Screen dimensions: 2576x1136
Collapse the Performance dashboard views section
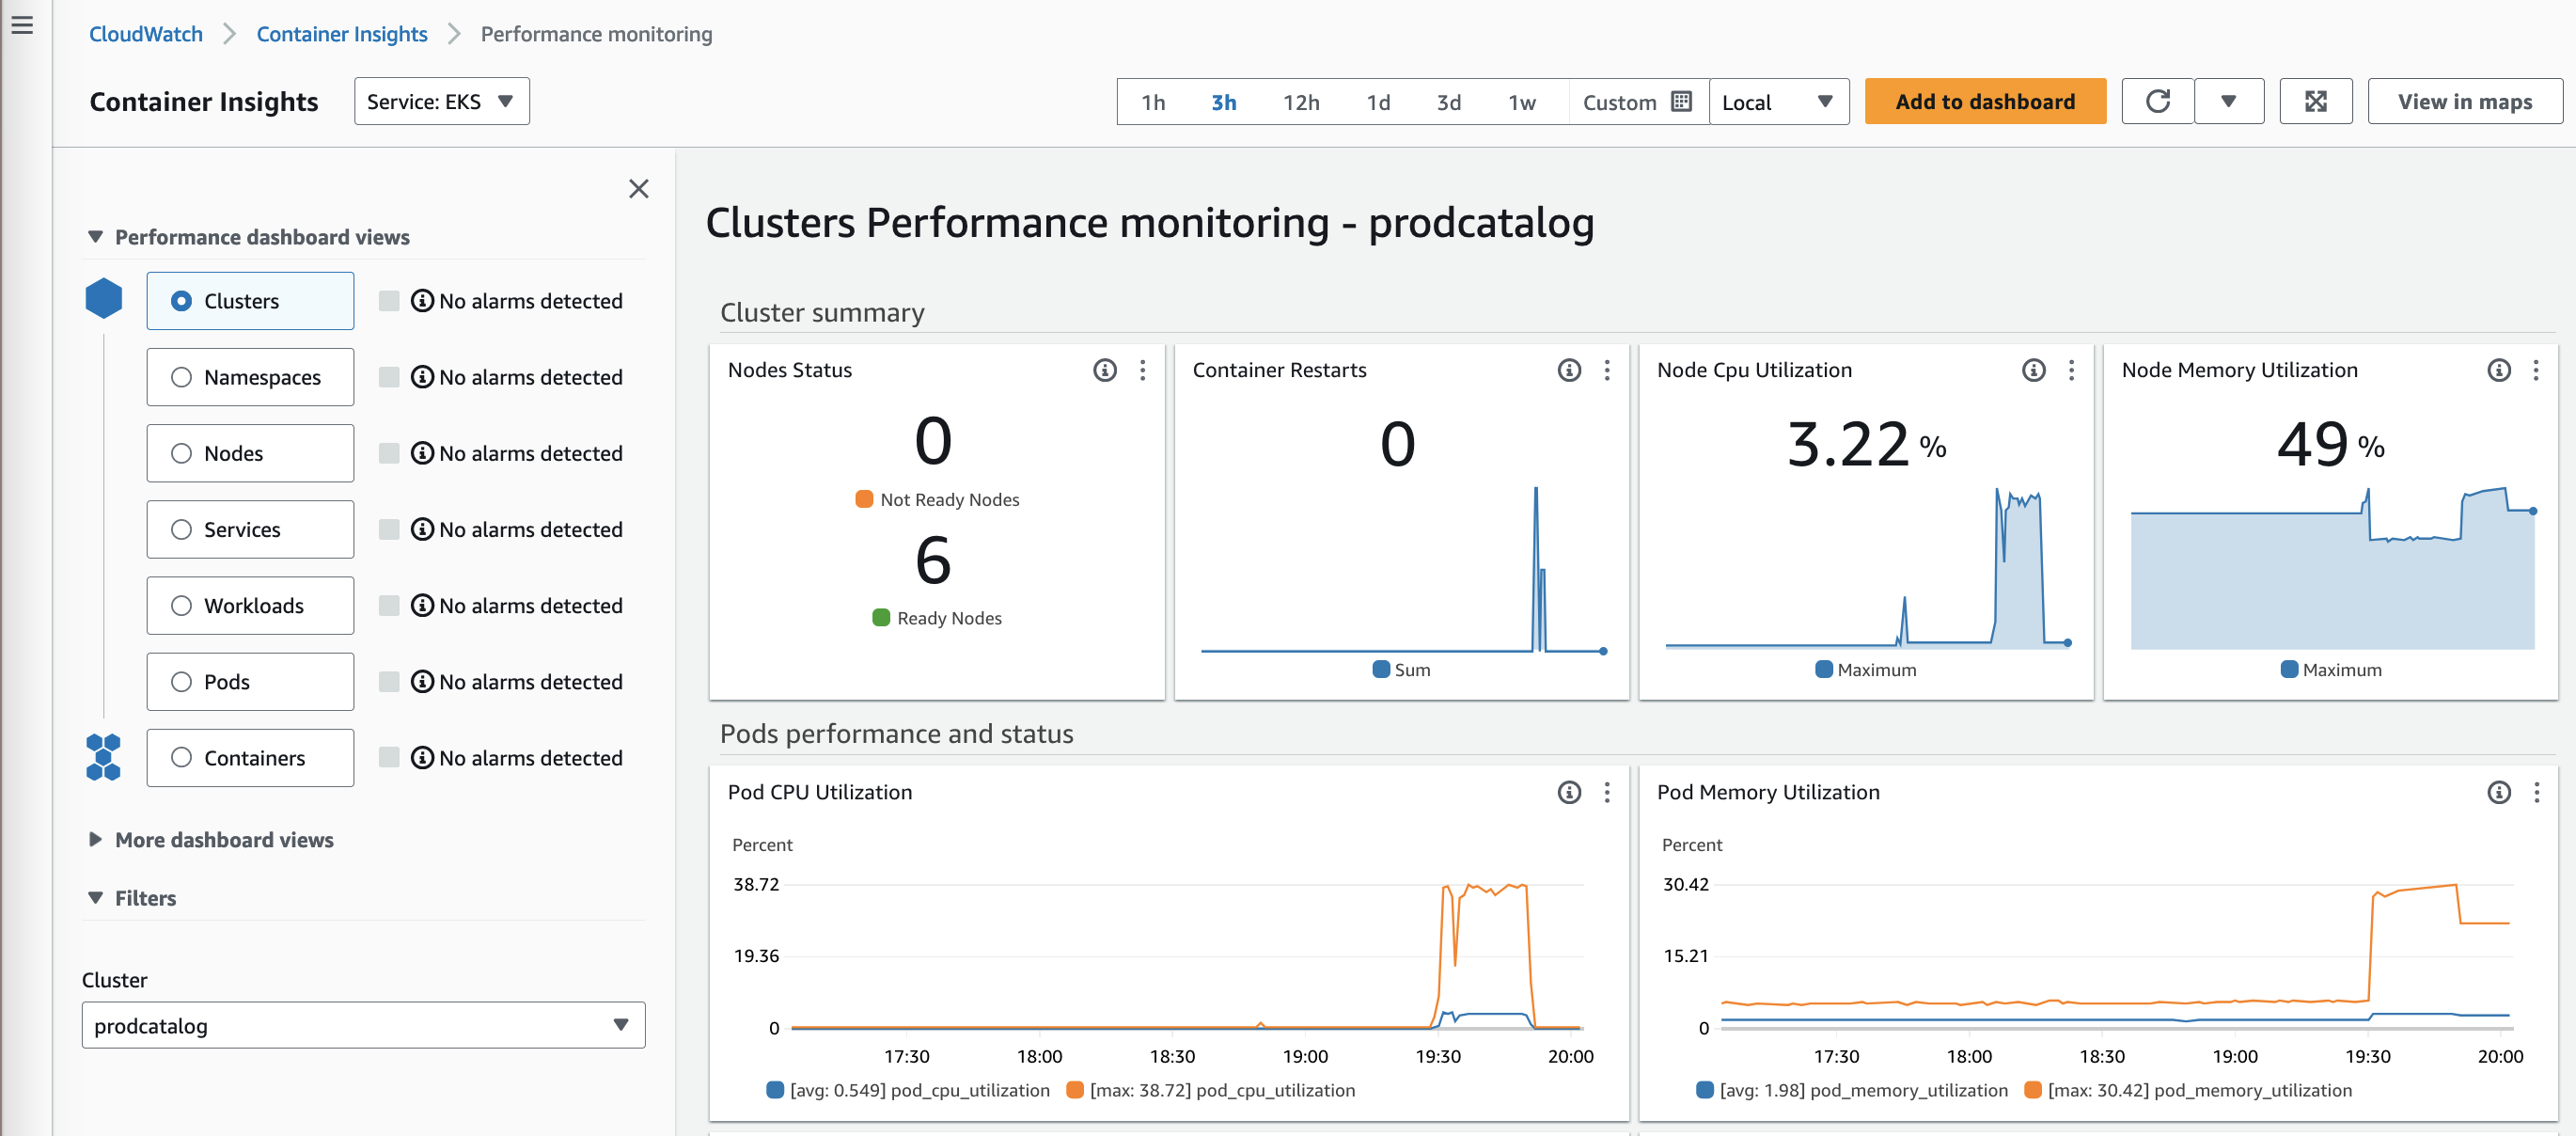coord(94,236)
